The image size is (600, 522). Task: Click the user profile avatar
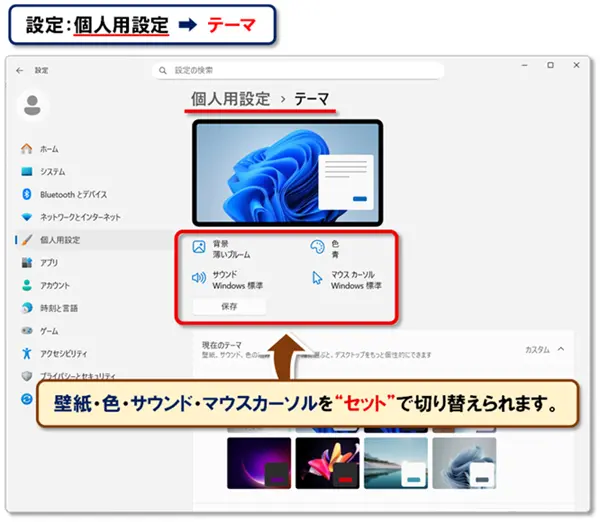tap(32, 105)
